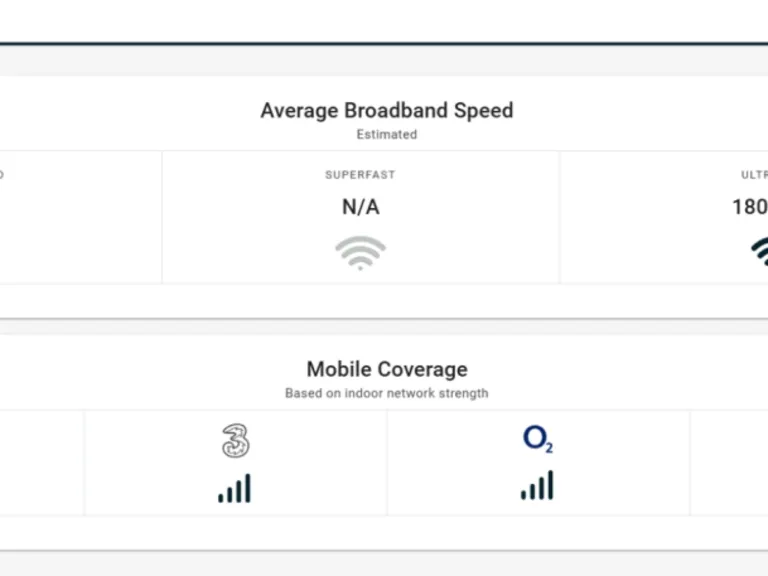This screenshot has width=768, height=576.
Task: Click the signal bars under Three
Action: coord(235,489)
